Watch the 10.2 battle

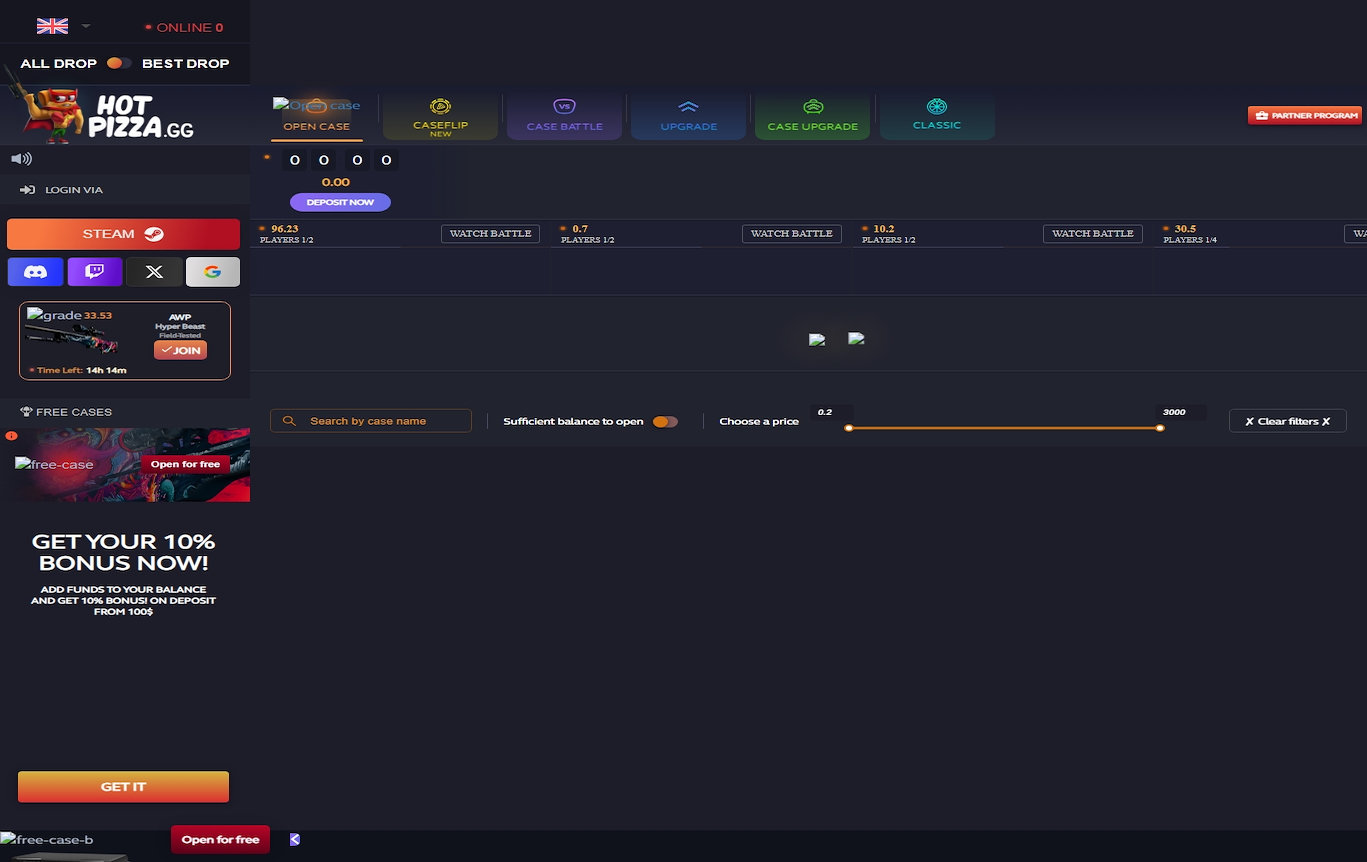point(1092,233)
